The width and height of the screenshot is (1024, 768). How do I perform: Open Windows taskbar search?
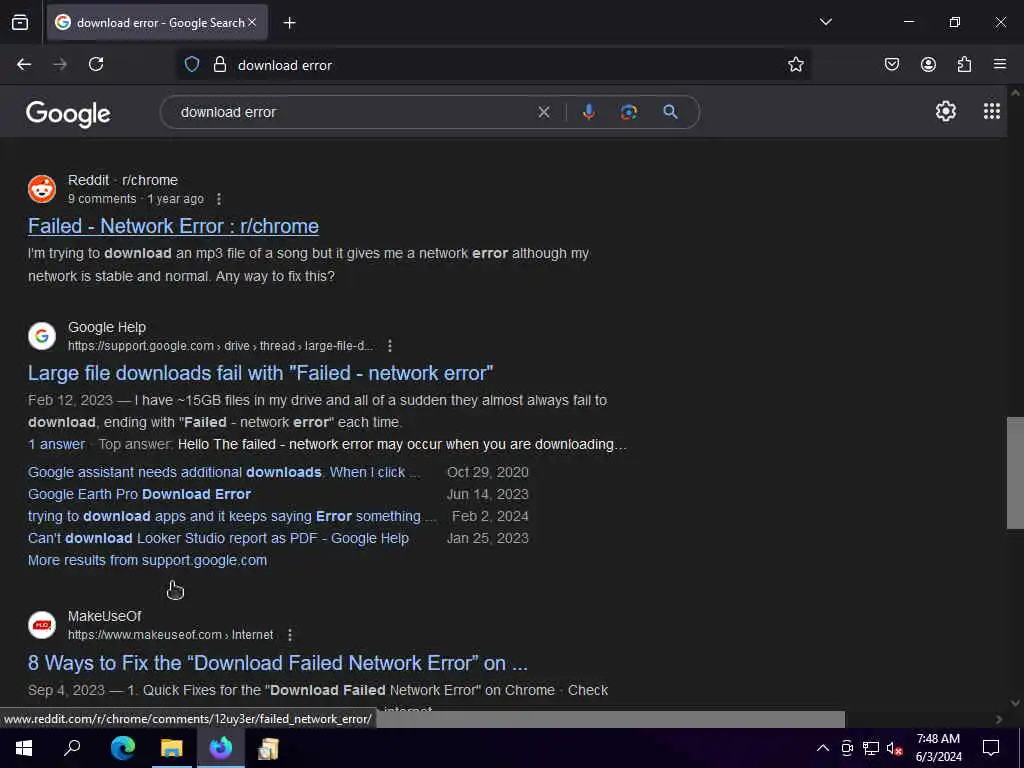72,748
